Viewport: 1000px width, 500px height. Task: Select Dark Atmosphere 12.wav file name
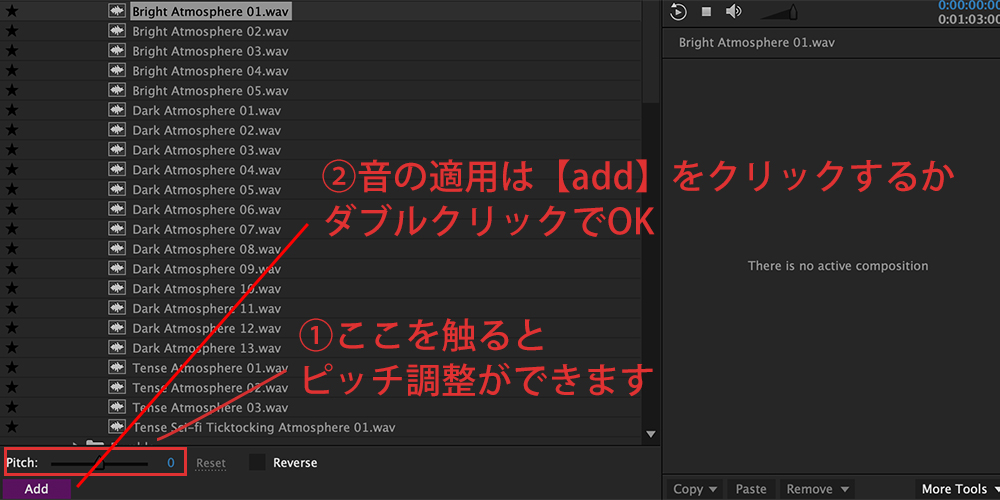pyautogui.click(x=207, y=328)
